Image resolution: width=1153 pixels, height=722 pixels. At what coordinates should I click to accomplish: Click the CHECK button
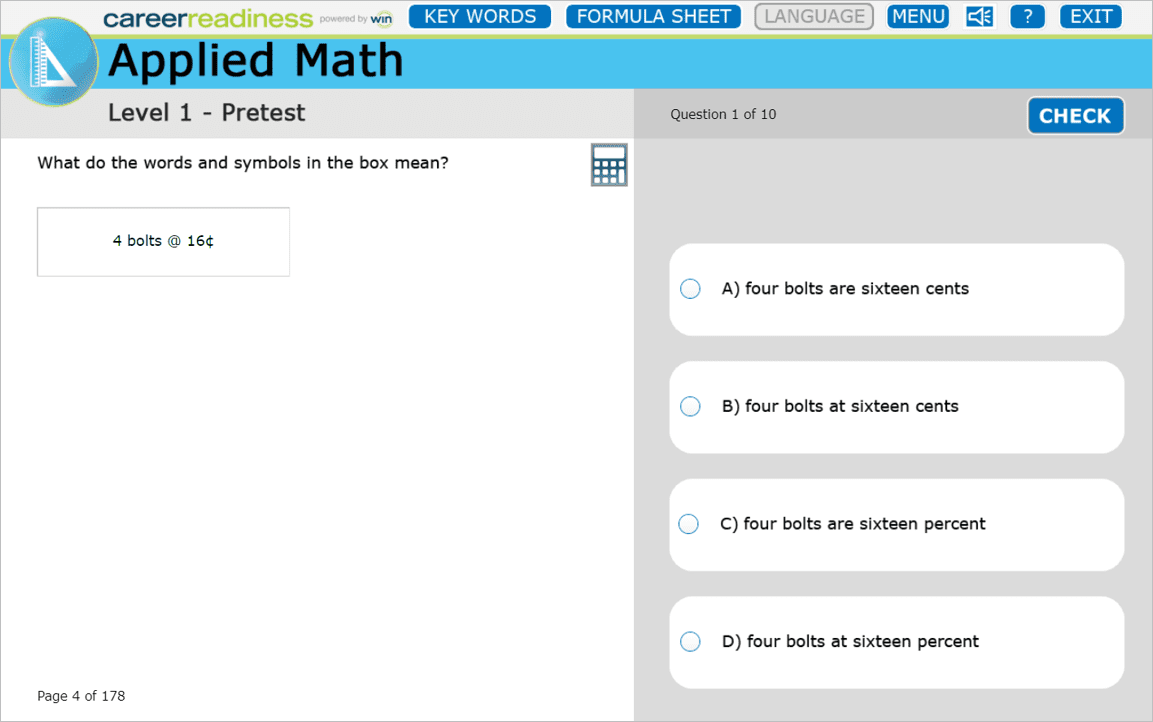click(x=1075, y=115)
